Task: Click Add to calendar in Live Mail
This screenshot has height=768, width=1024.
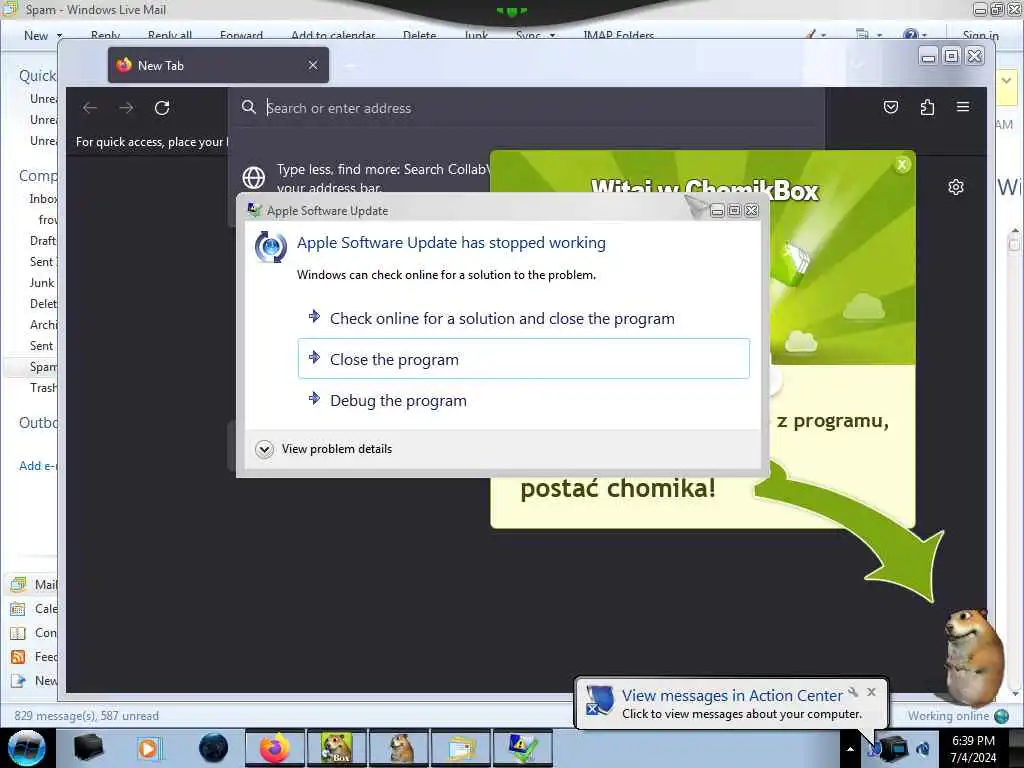Action: [x=333, y=35]
